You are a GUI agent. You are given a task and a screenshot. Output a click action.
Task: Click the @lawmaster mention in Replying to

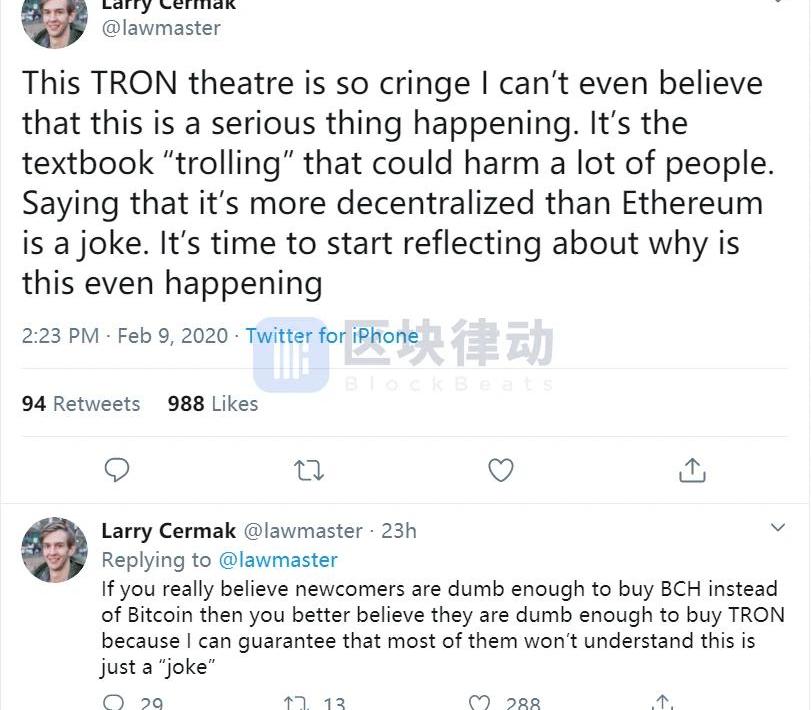tap(278, 560)
